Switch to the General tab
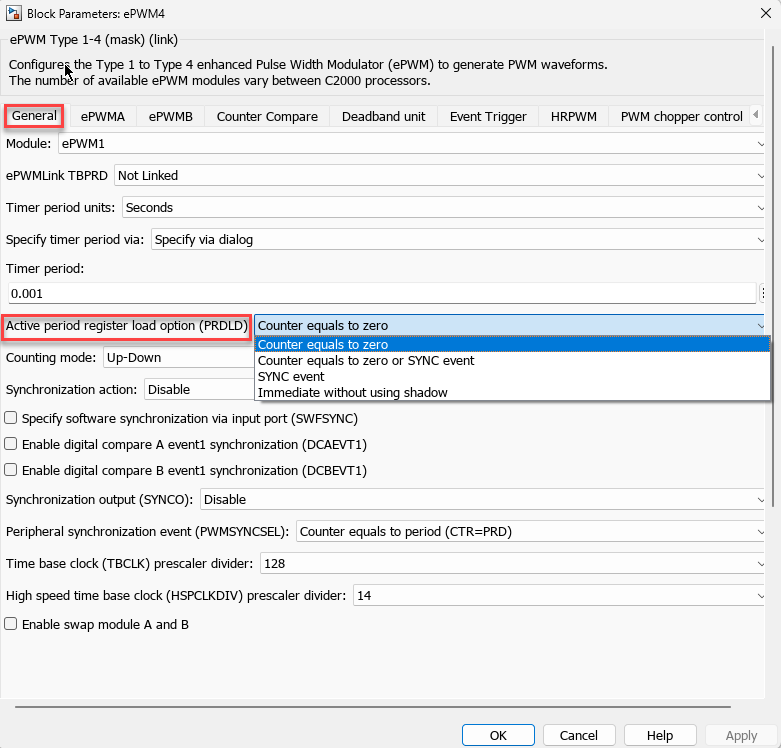Viewport: 781px width, 748px height. (34, 116)
